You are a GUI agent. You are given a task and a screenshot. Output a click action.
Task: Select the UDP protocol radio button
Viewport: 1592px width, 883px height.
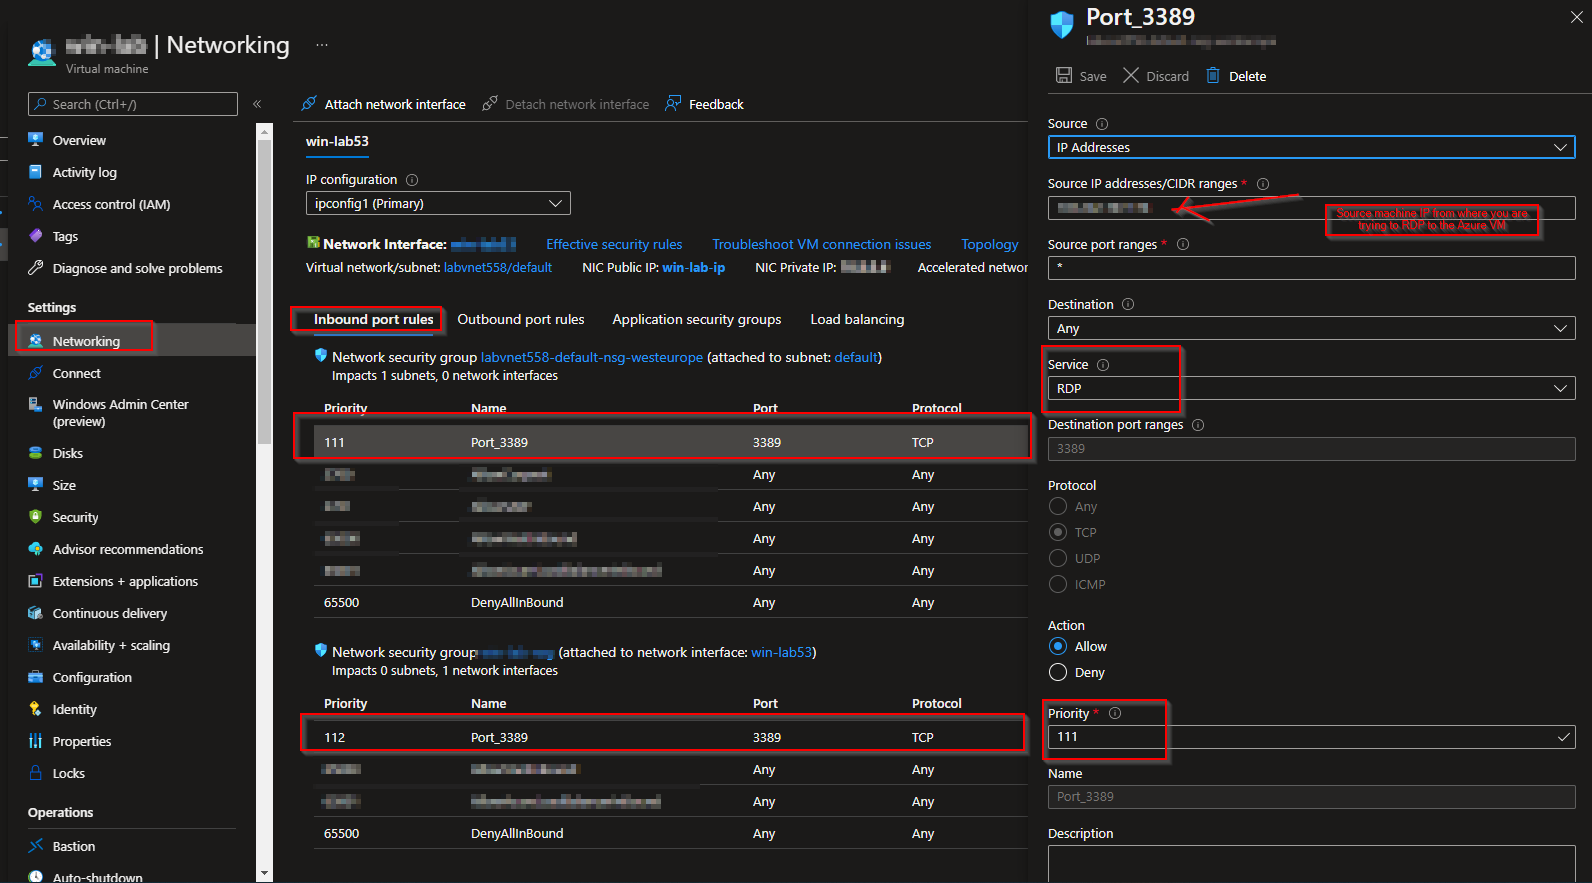coord(1058,558)
